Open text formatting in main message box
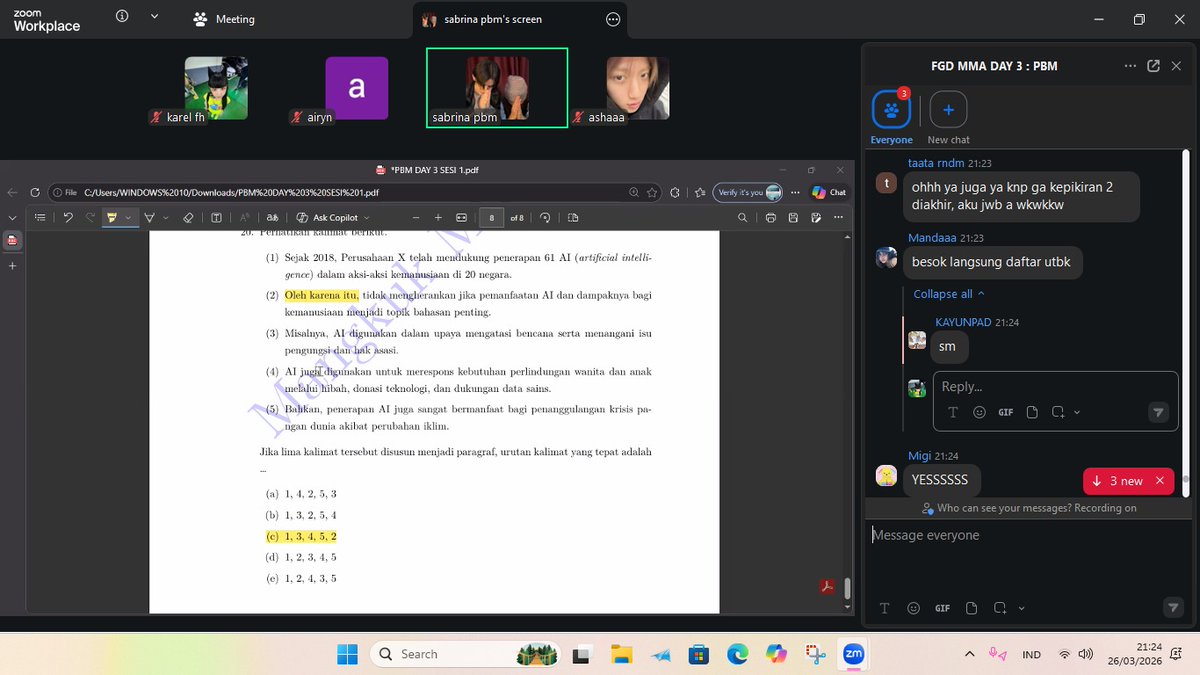 (x=885, y=608)
